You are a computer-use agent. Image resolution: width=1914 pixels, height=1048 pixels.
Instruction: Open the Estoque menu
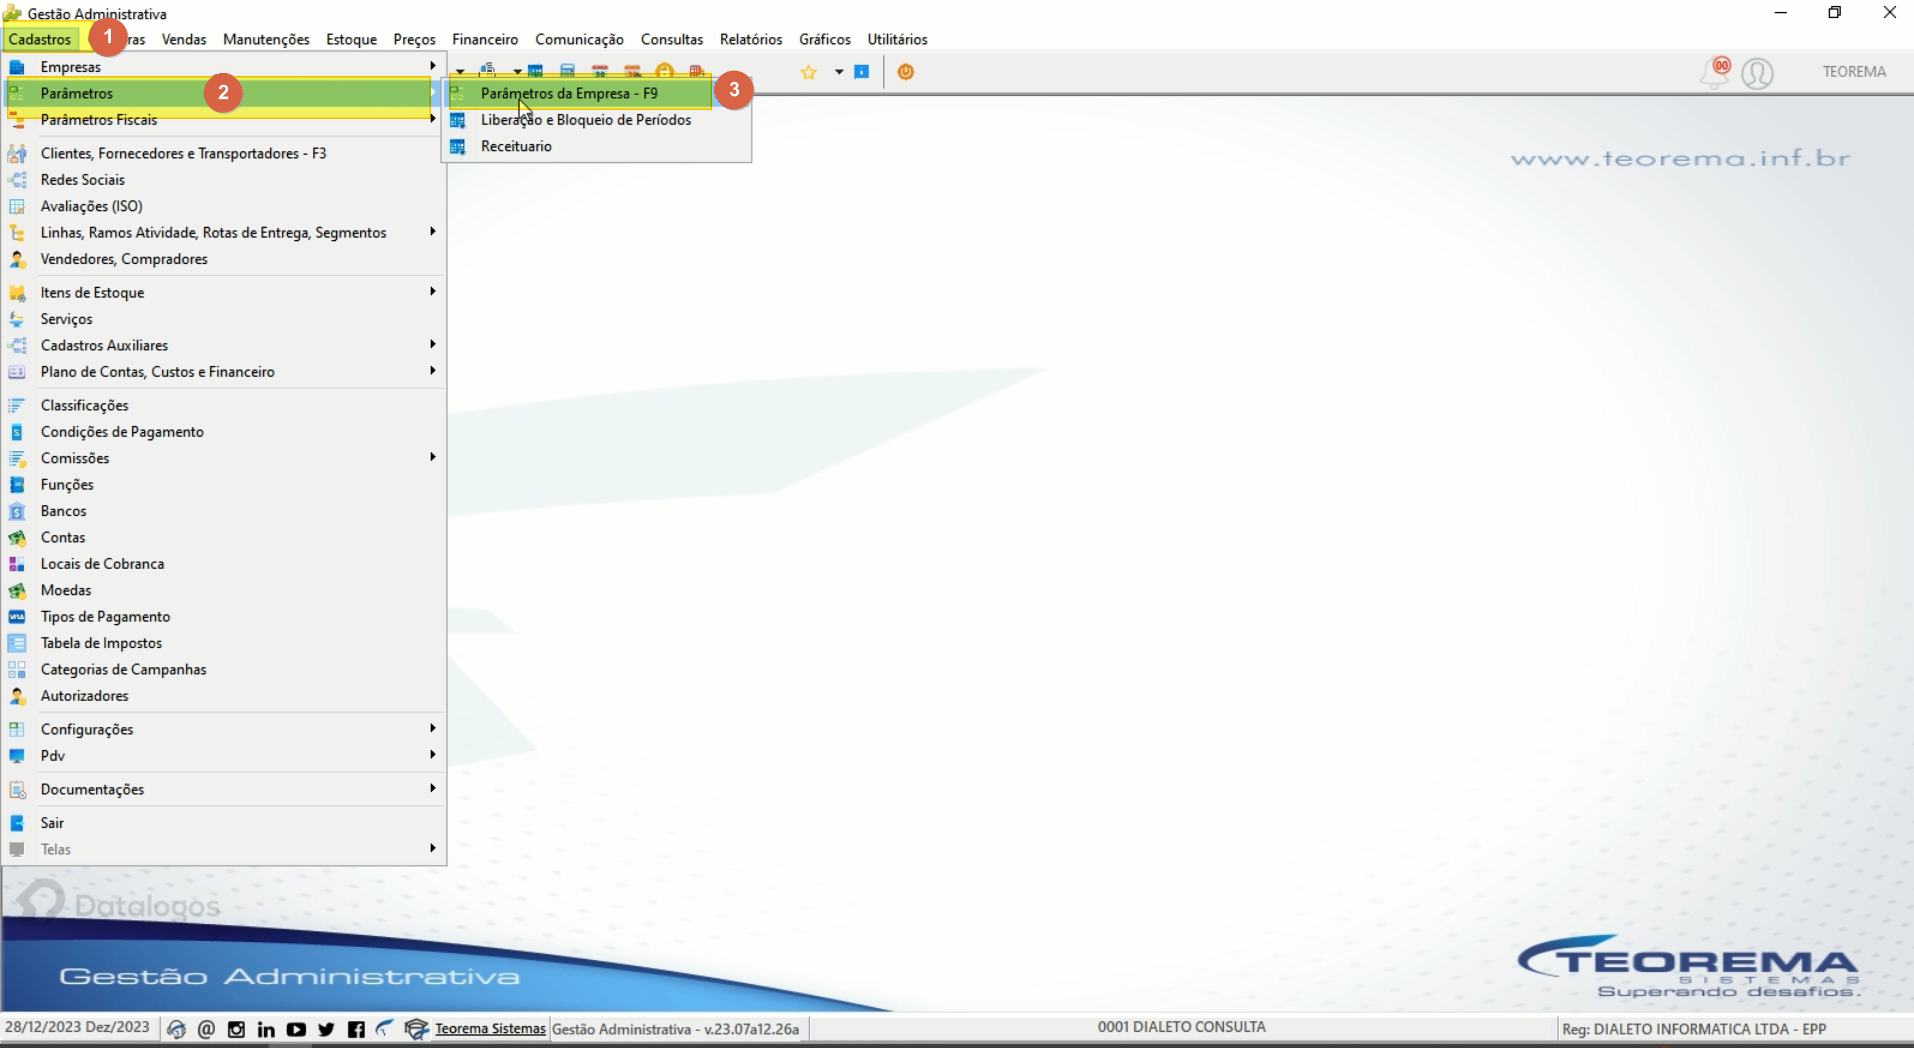click(x=351, y=39)
